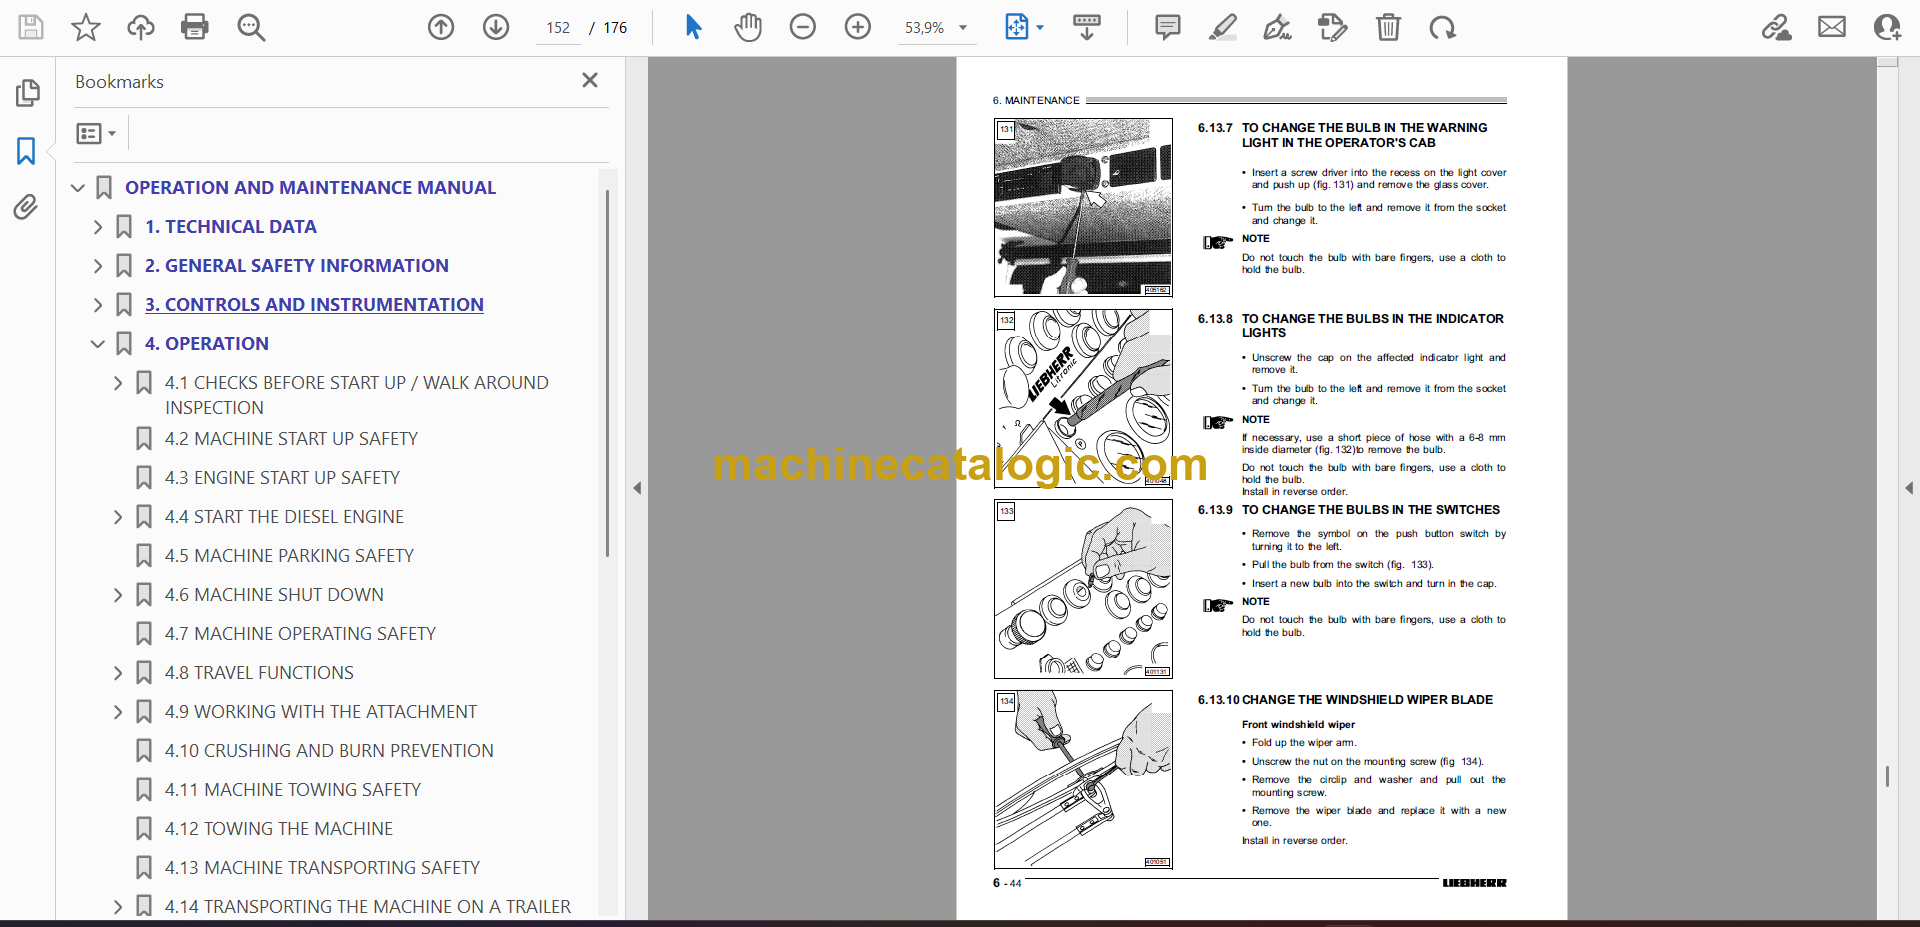Click the upload to cloud icon
This screenshot has width=1920, height=927.
click(141, 27)
